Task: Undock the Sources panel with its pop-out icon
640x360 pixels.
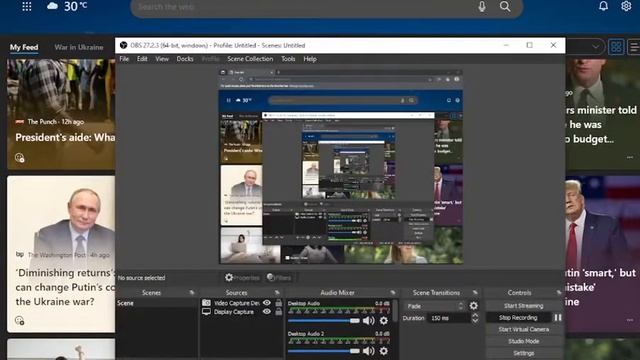Action: 277,293
